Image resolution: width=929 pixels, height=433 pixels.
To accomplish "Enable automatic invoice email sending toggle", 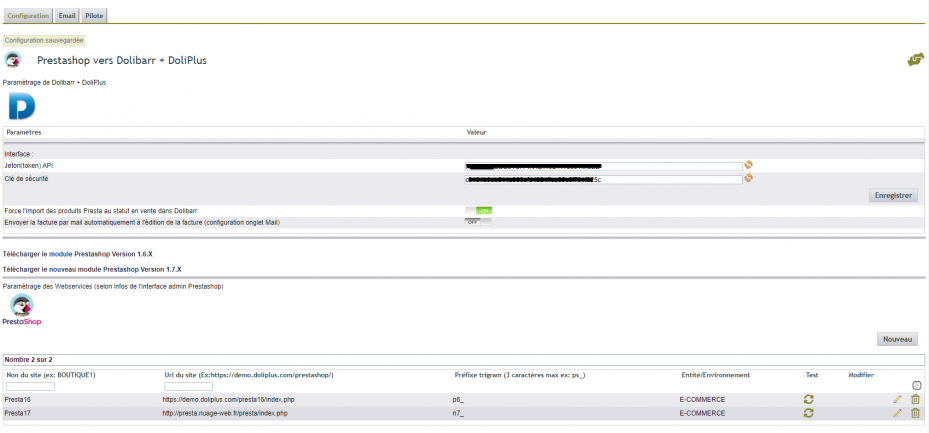I will pos(478,222).
